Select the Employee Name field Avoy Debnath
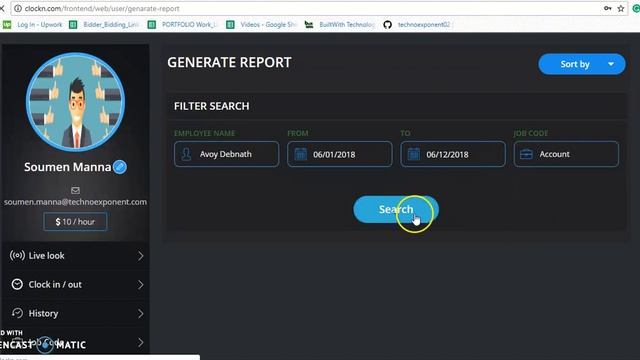 pyautogui.click(x=227, y=154)
